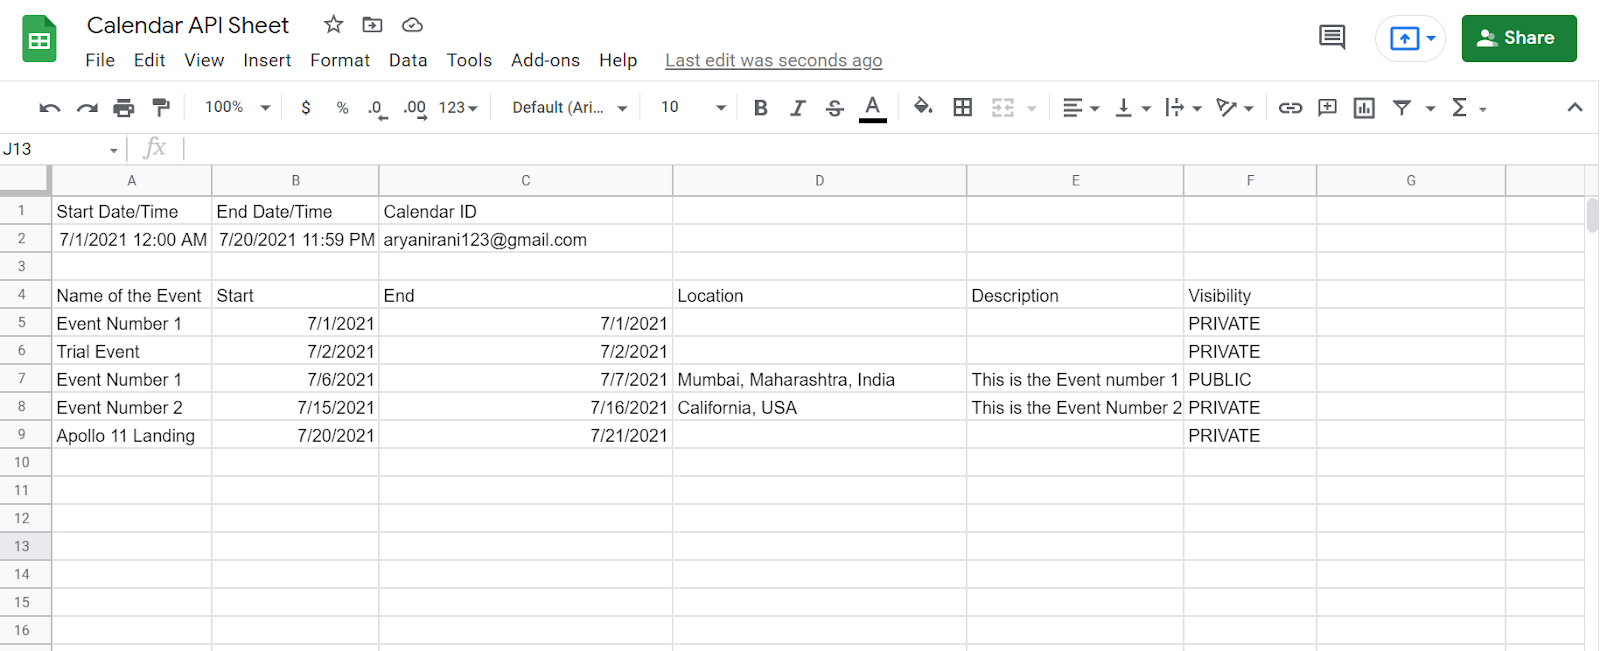Screen dimensions: 1600x651
Task: Move document with folder icon
Action: (x=372, y=25)
